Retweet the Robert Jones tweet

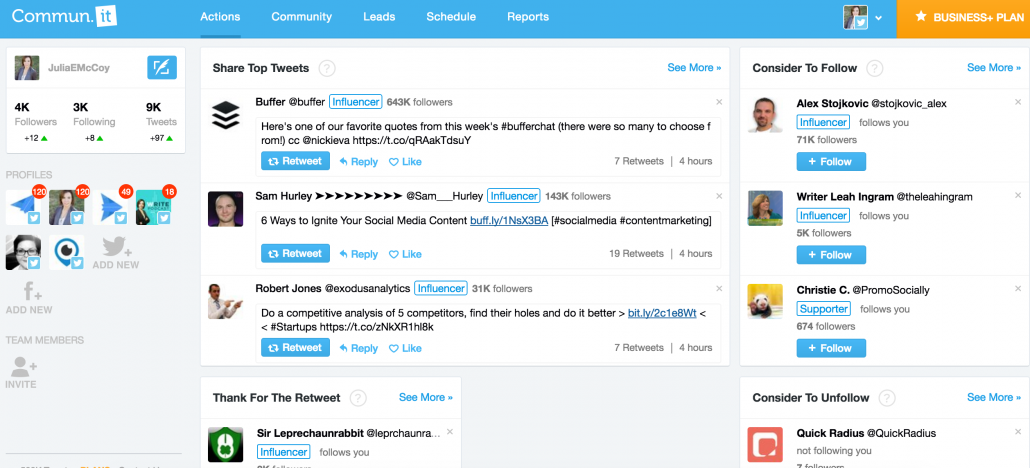pyautogui.click(x=296, y=348)
